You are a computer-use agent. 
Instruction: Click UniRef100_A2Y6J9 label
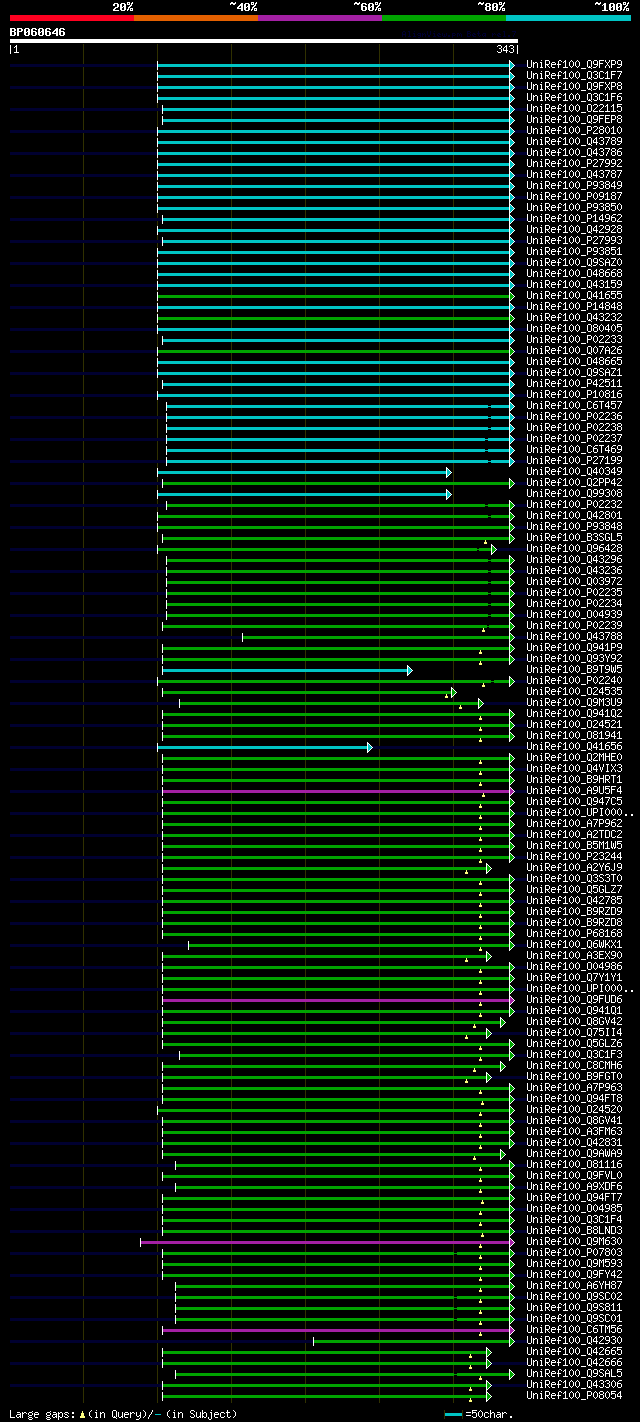click(574, 868)
